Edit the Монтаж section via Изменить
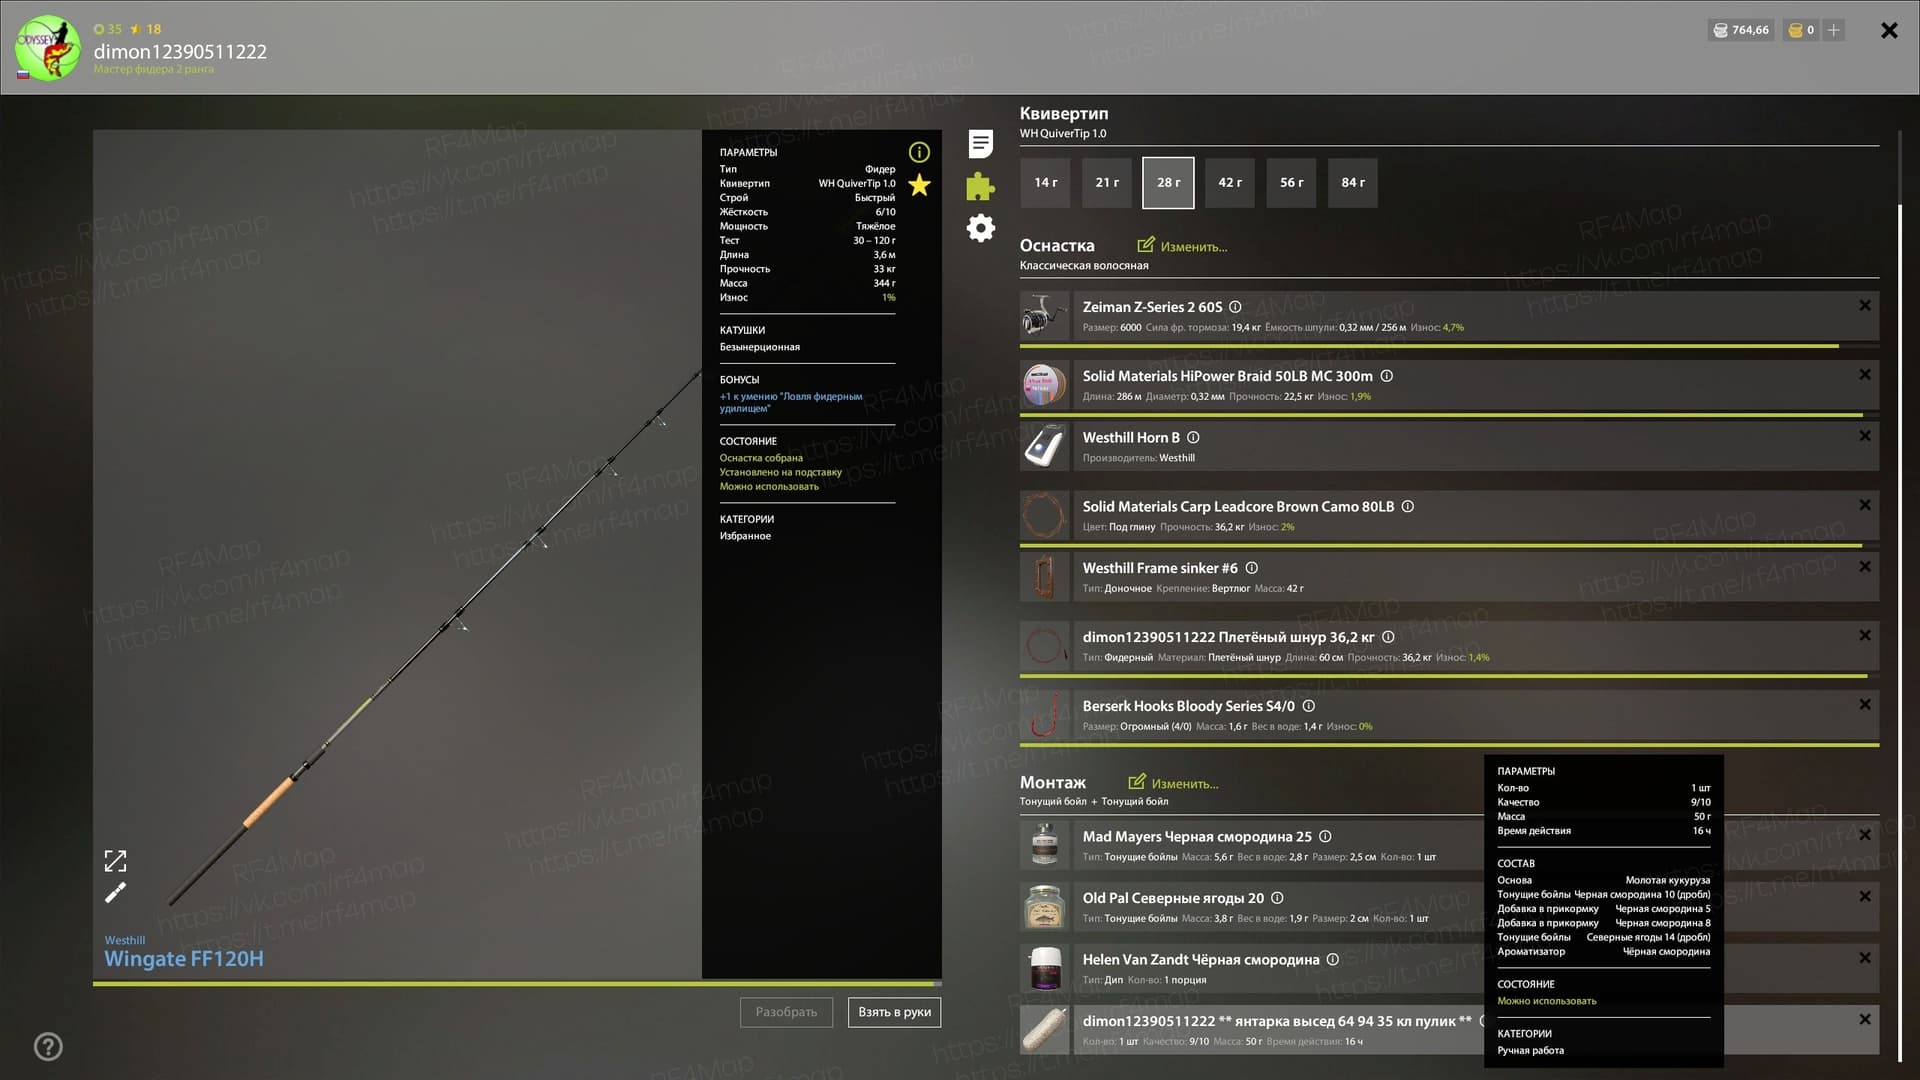 [1174, 783]
